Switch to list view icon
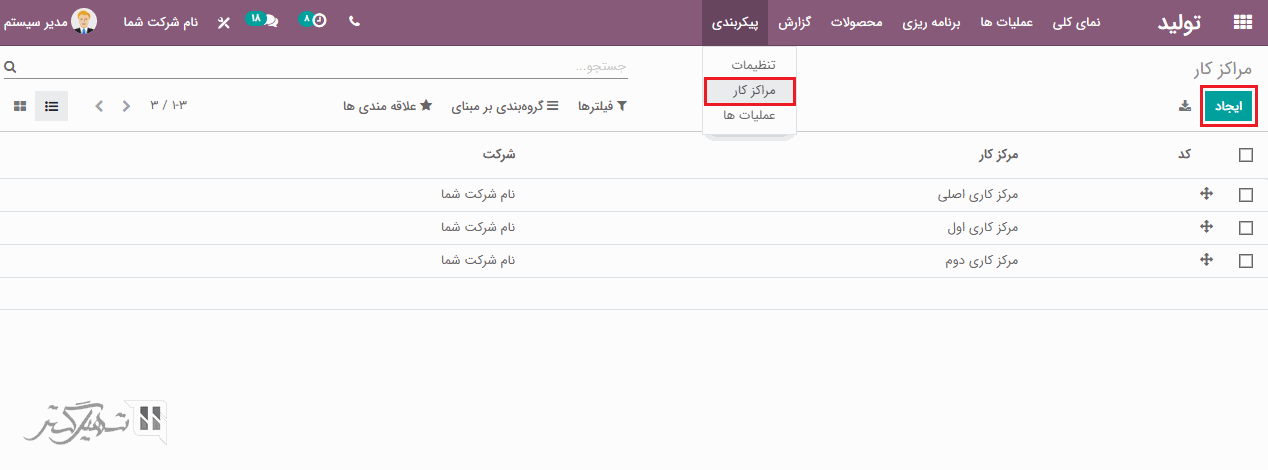This screenshot has height=470, width=1268. point(51,106)
